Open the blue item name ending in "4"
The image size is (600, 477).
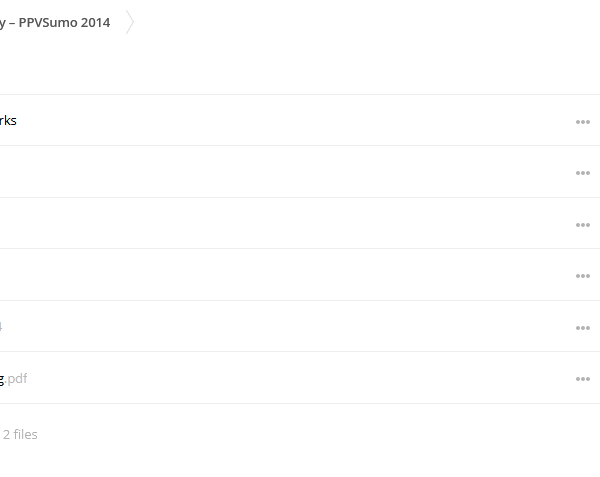(1, 326)
